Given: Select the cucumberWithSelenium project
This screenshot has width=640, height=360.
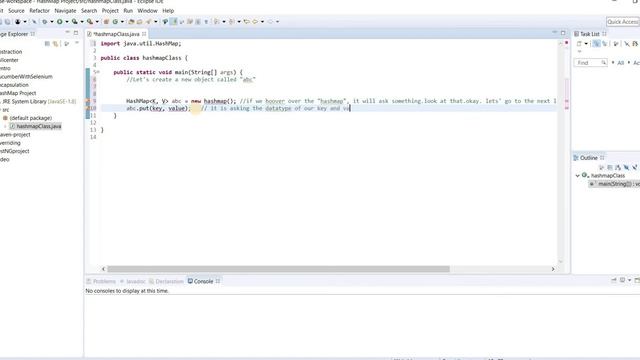Looking at the screenshot, I should pos(26,76).
